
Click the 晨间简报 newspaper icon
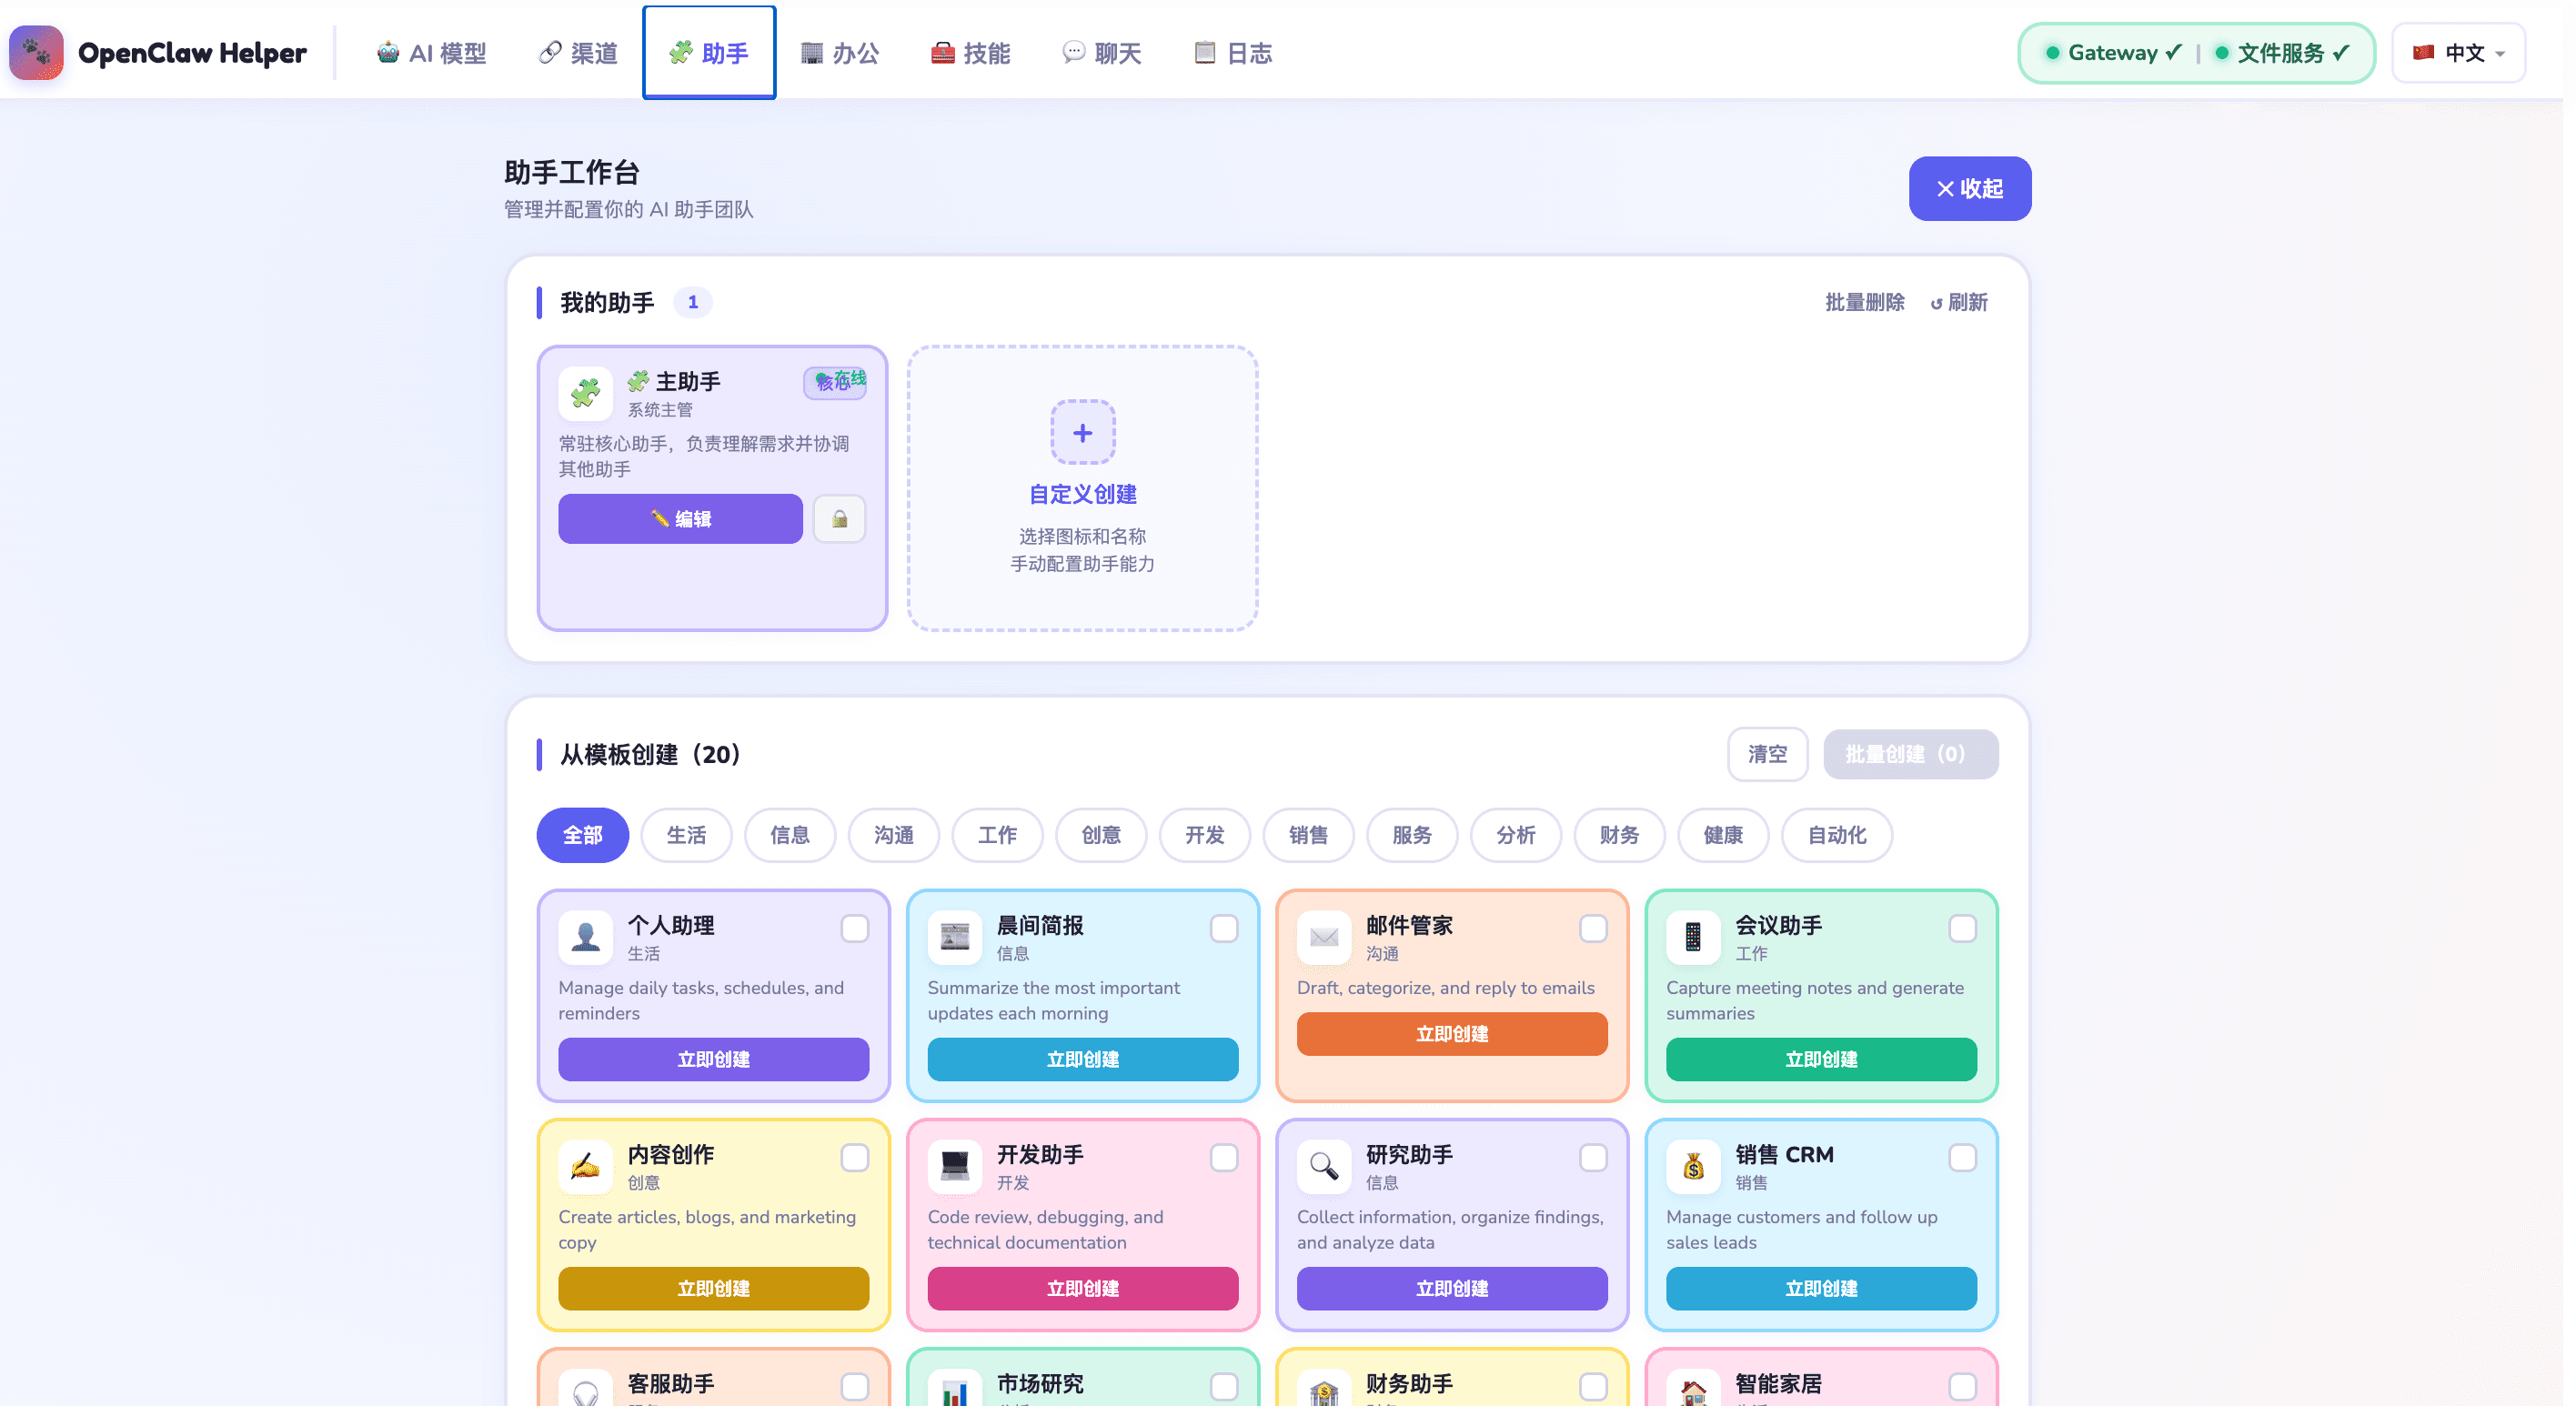pos(954,937)
